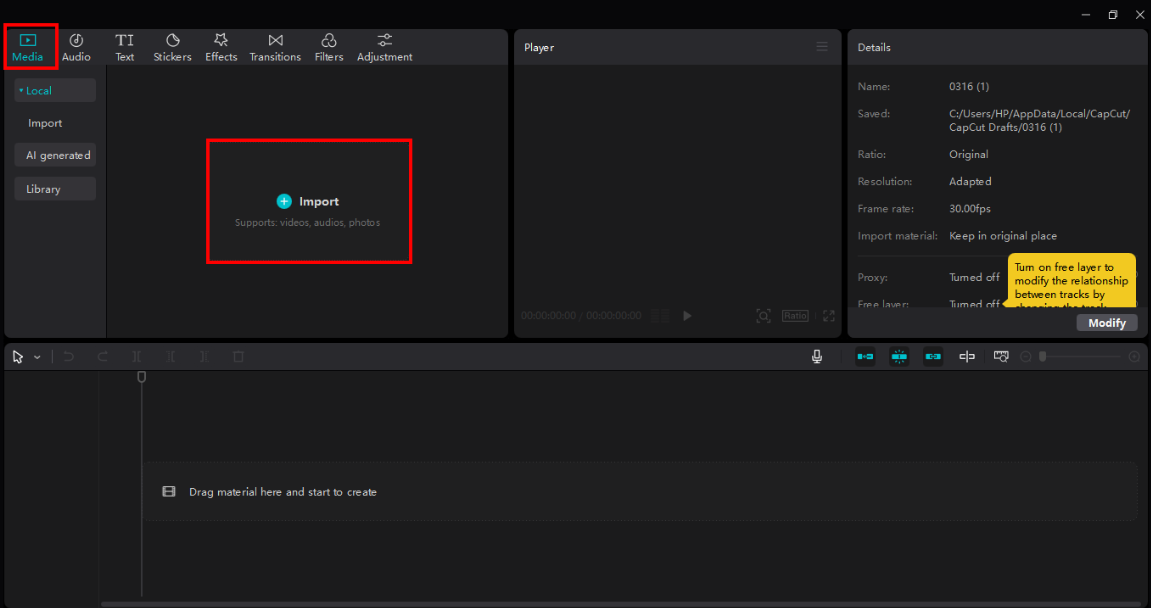Click the Modify button in Details
The height and width of the screenshot is (608, 1151).
click(1107, 323)
